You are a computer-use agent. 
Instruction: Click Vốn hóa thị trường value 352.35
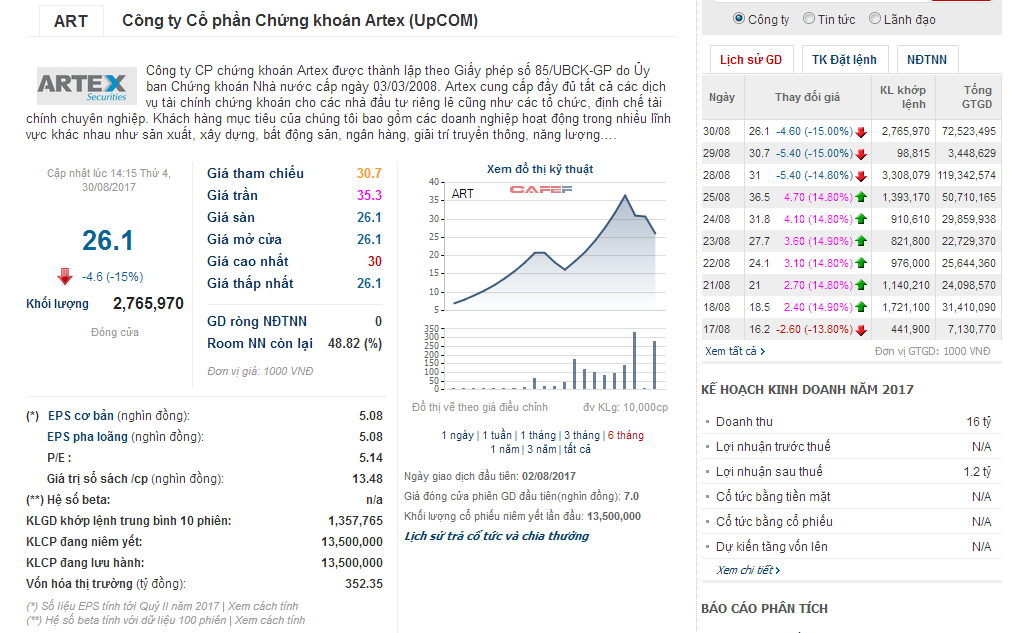[364, 584]
